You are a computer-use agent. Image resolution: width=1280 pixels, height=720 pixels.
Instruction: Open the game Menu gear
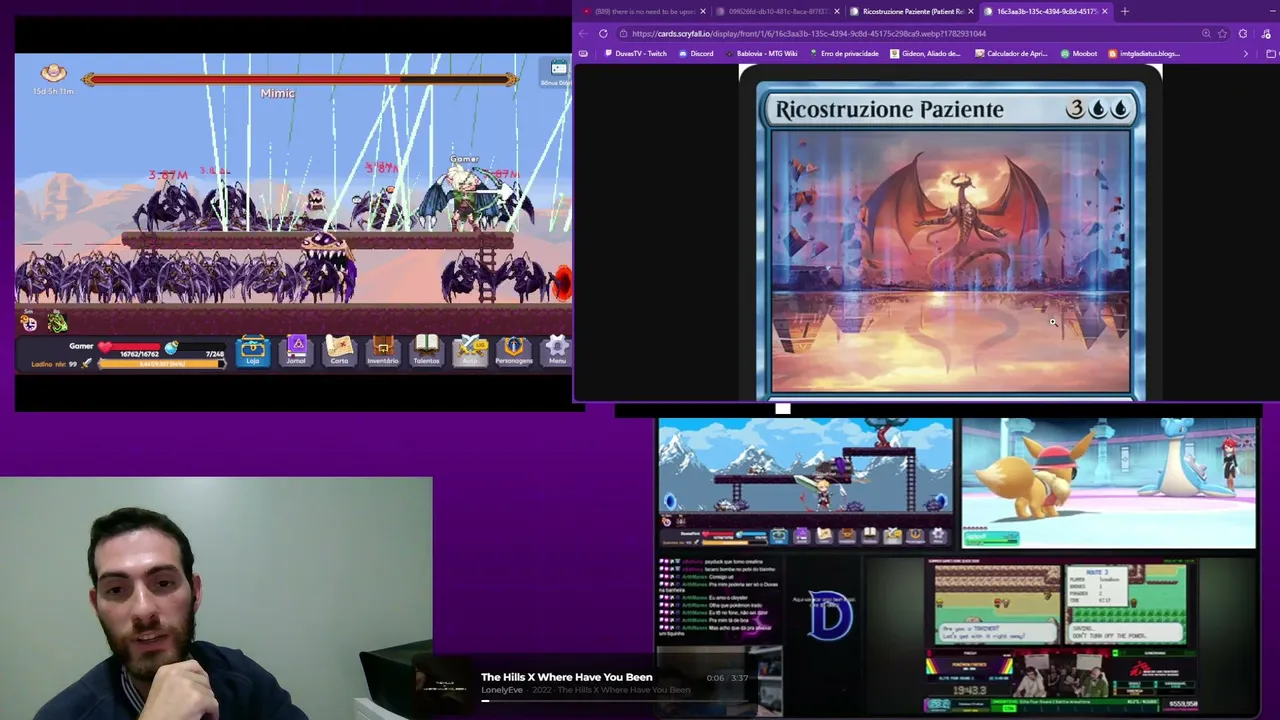click(x=558, y=350)
